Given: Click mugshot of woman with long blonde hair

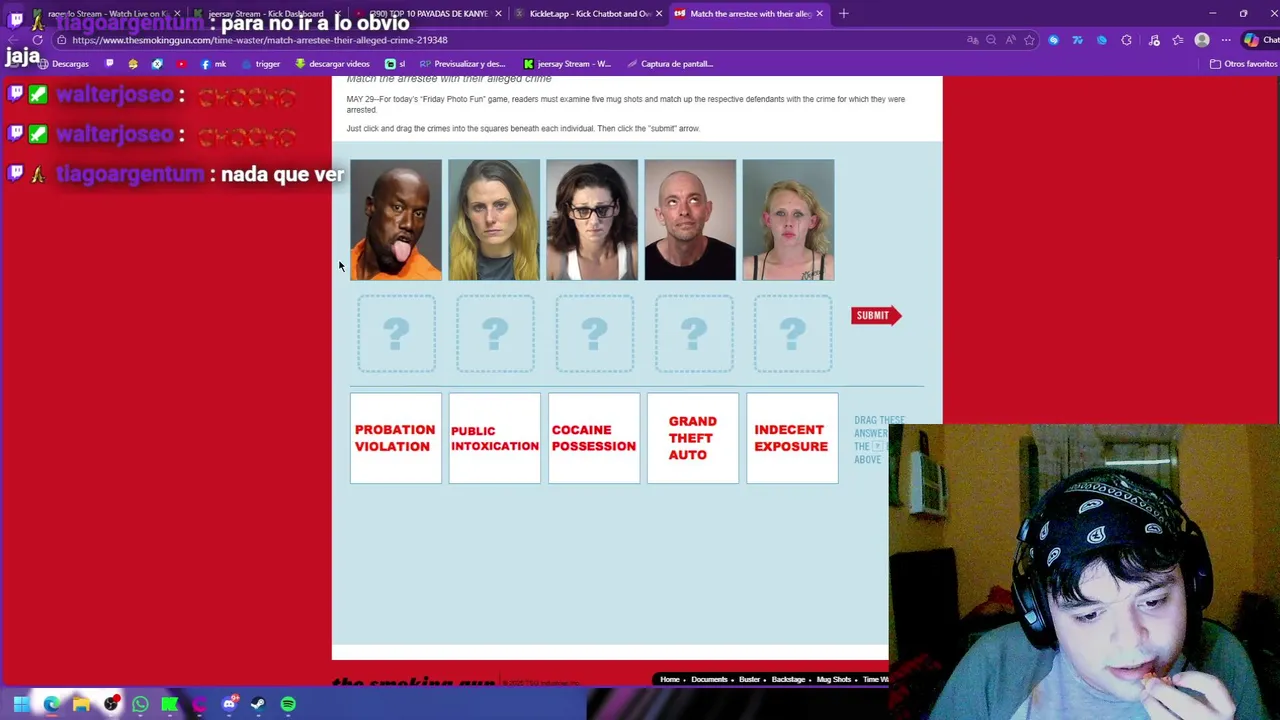Looking at the screenshot, I should (x=494, y=220).
